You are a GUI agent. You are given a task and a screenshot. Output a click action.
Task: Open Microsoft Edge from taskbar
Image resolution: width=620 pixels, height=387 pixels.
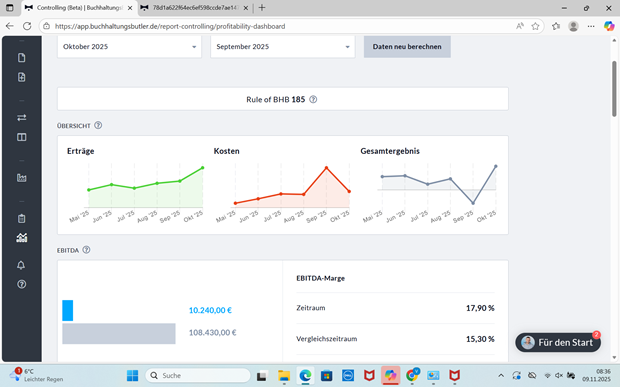pyautogui.click(x=305, y=376)
